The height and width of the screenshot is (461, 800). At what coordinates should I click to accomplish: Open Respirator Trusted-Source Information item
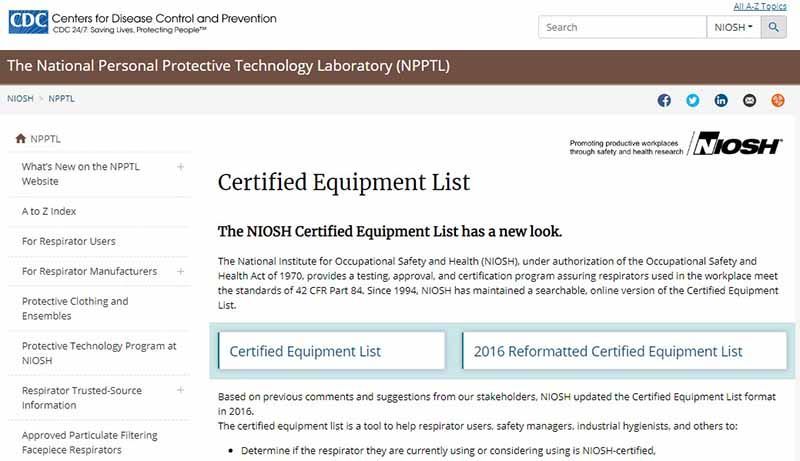(82, 398)
